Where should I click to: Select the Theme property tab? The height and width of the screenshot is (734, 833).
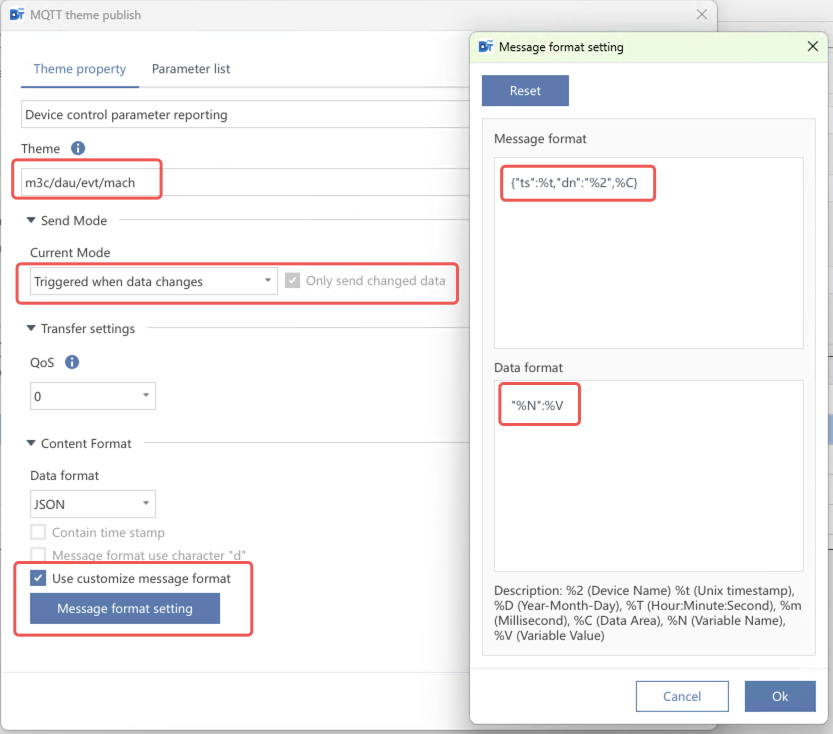(x=80, y=69)
